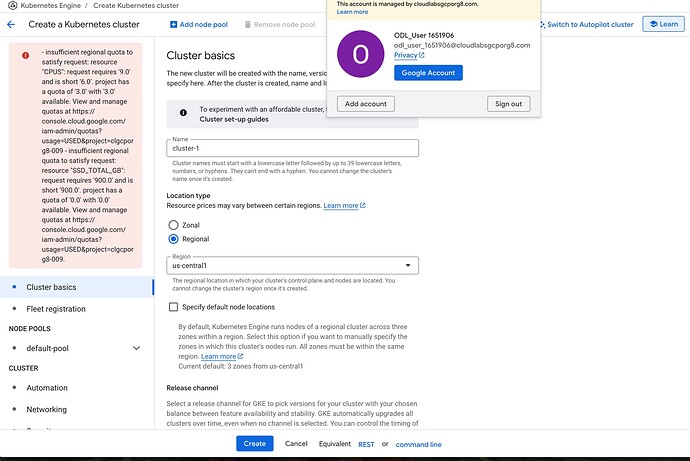
Task: Open the Region dropdown us-central1
Action: click(292, 265)
